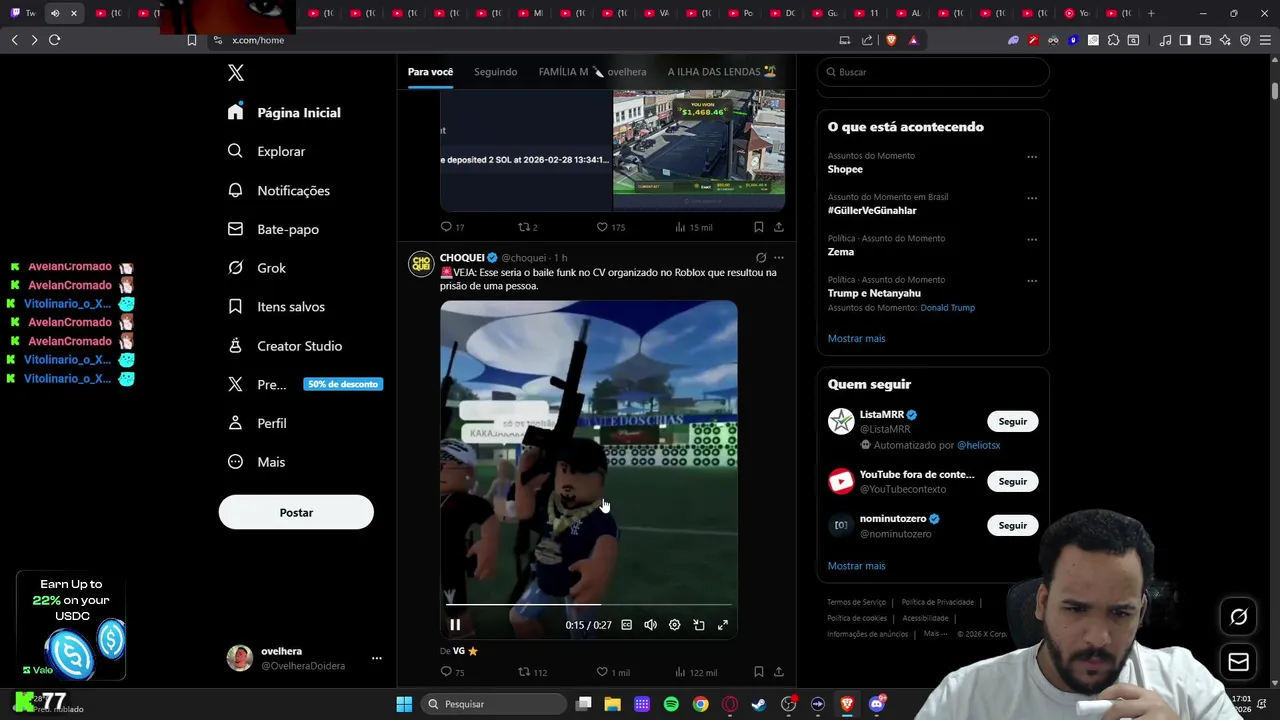The image size is (1280, 720).
Task: Reply to the post with 17 replies
Action: [452, 227]
